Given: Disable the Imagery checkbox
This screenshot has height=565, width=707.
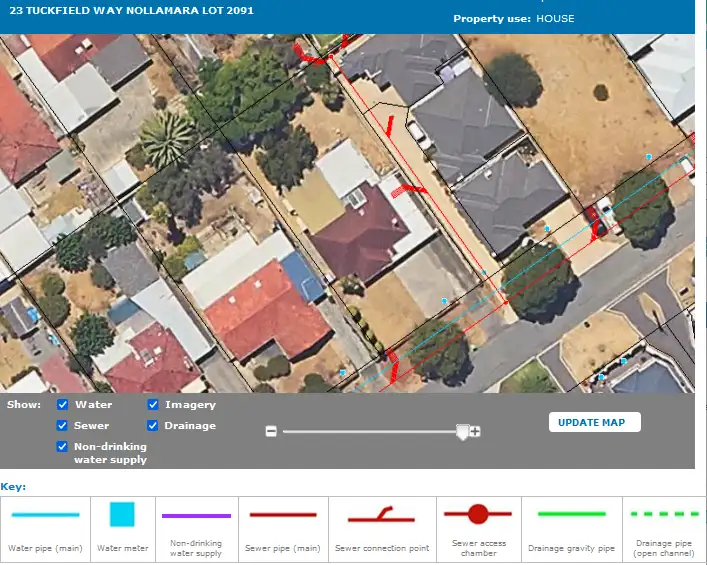Looking at the screenshot, I should coord(153,404).
